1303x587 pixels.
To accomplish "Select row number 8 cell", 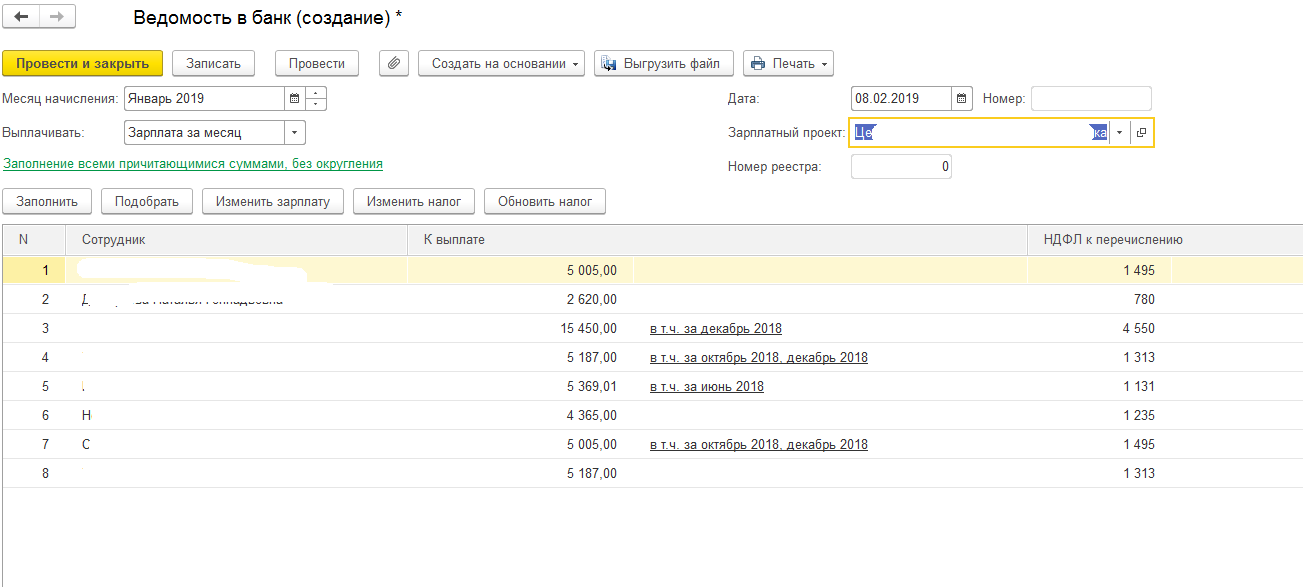I will click(34, 473).
